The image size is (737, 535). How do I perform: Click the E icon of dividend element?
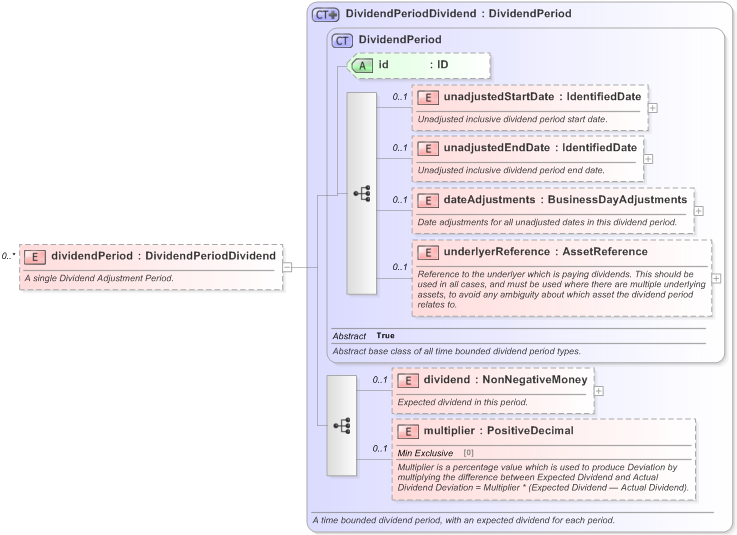(408, 381)
